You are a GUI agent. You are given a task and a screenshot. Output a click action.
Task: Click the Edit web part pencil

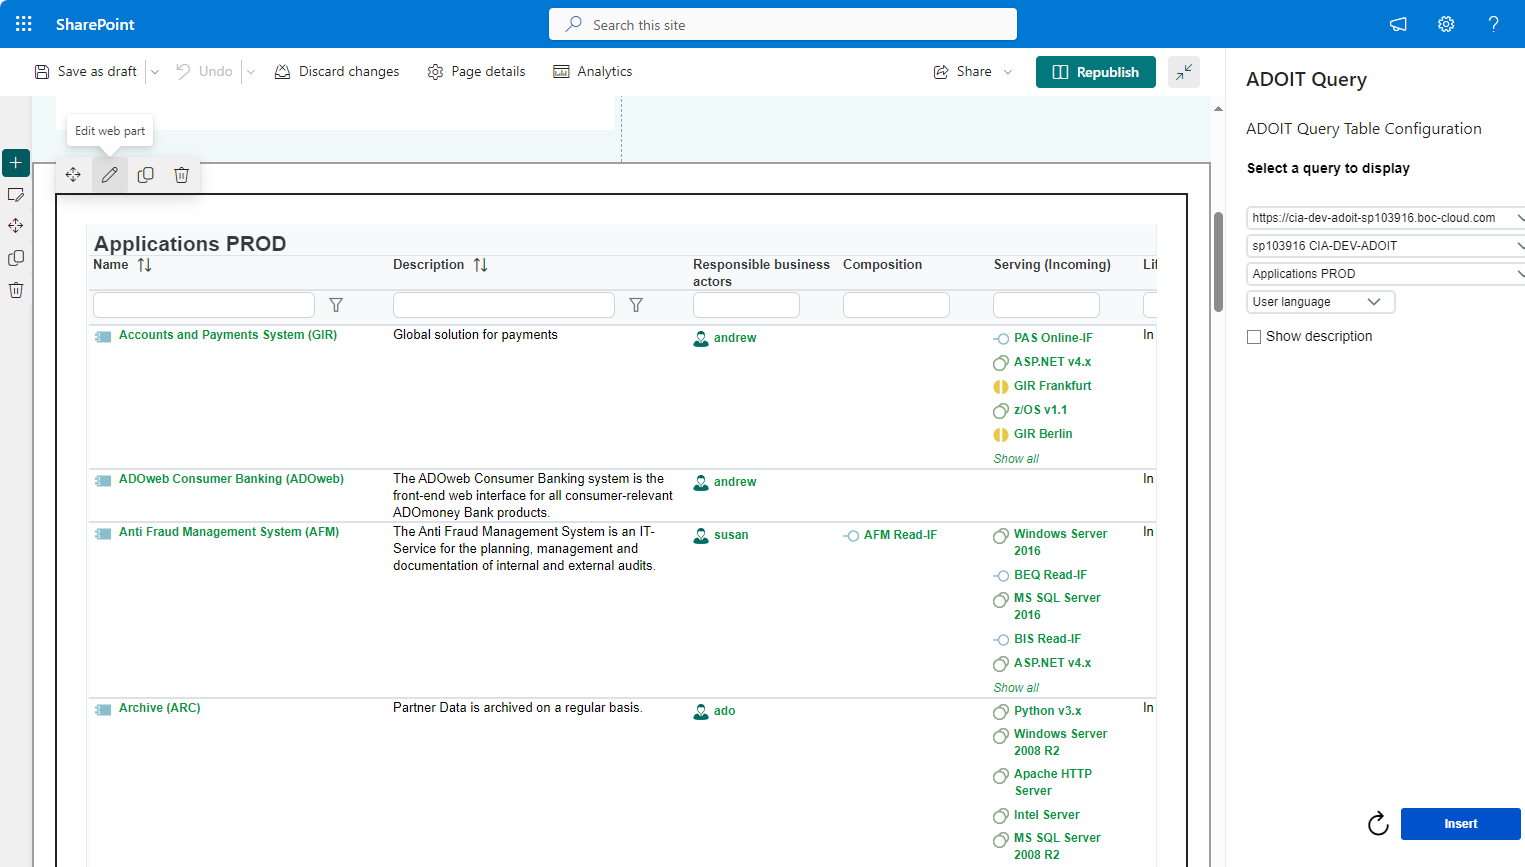110,175
